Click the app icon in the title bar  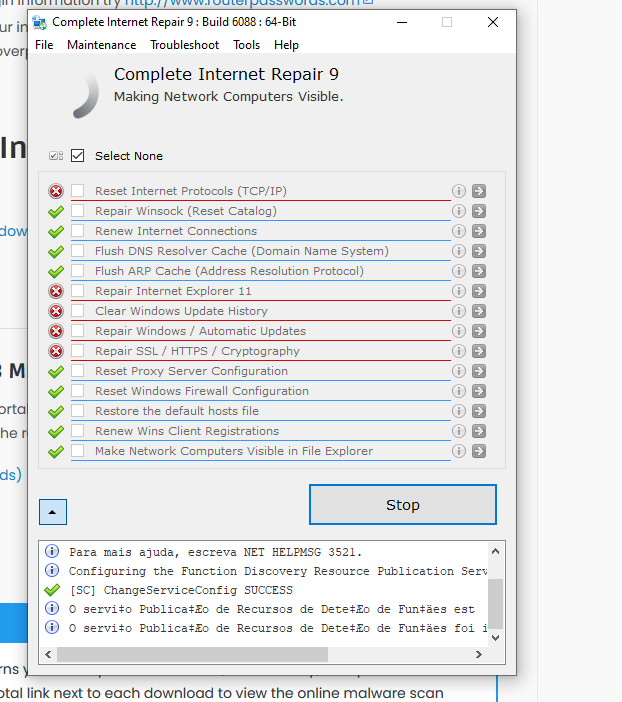click(39, 22)
